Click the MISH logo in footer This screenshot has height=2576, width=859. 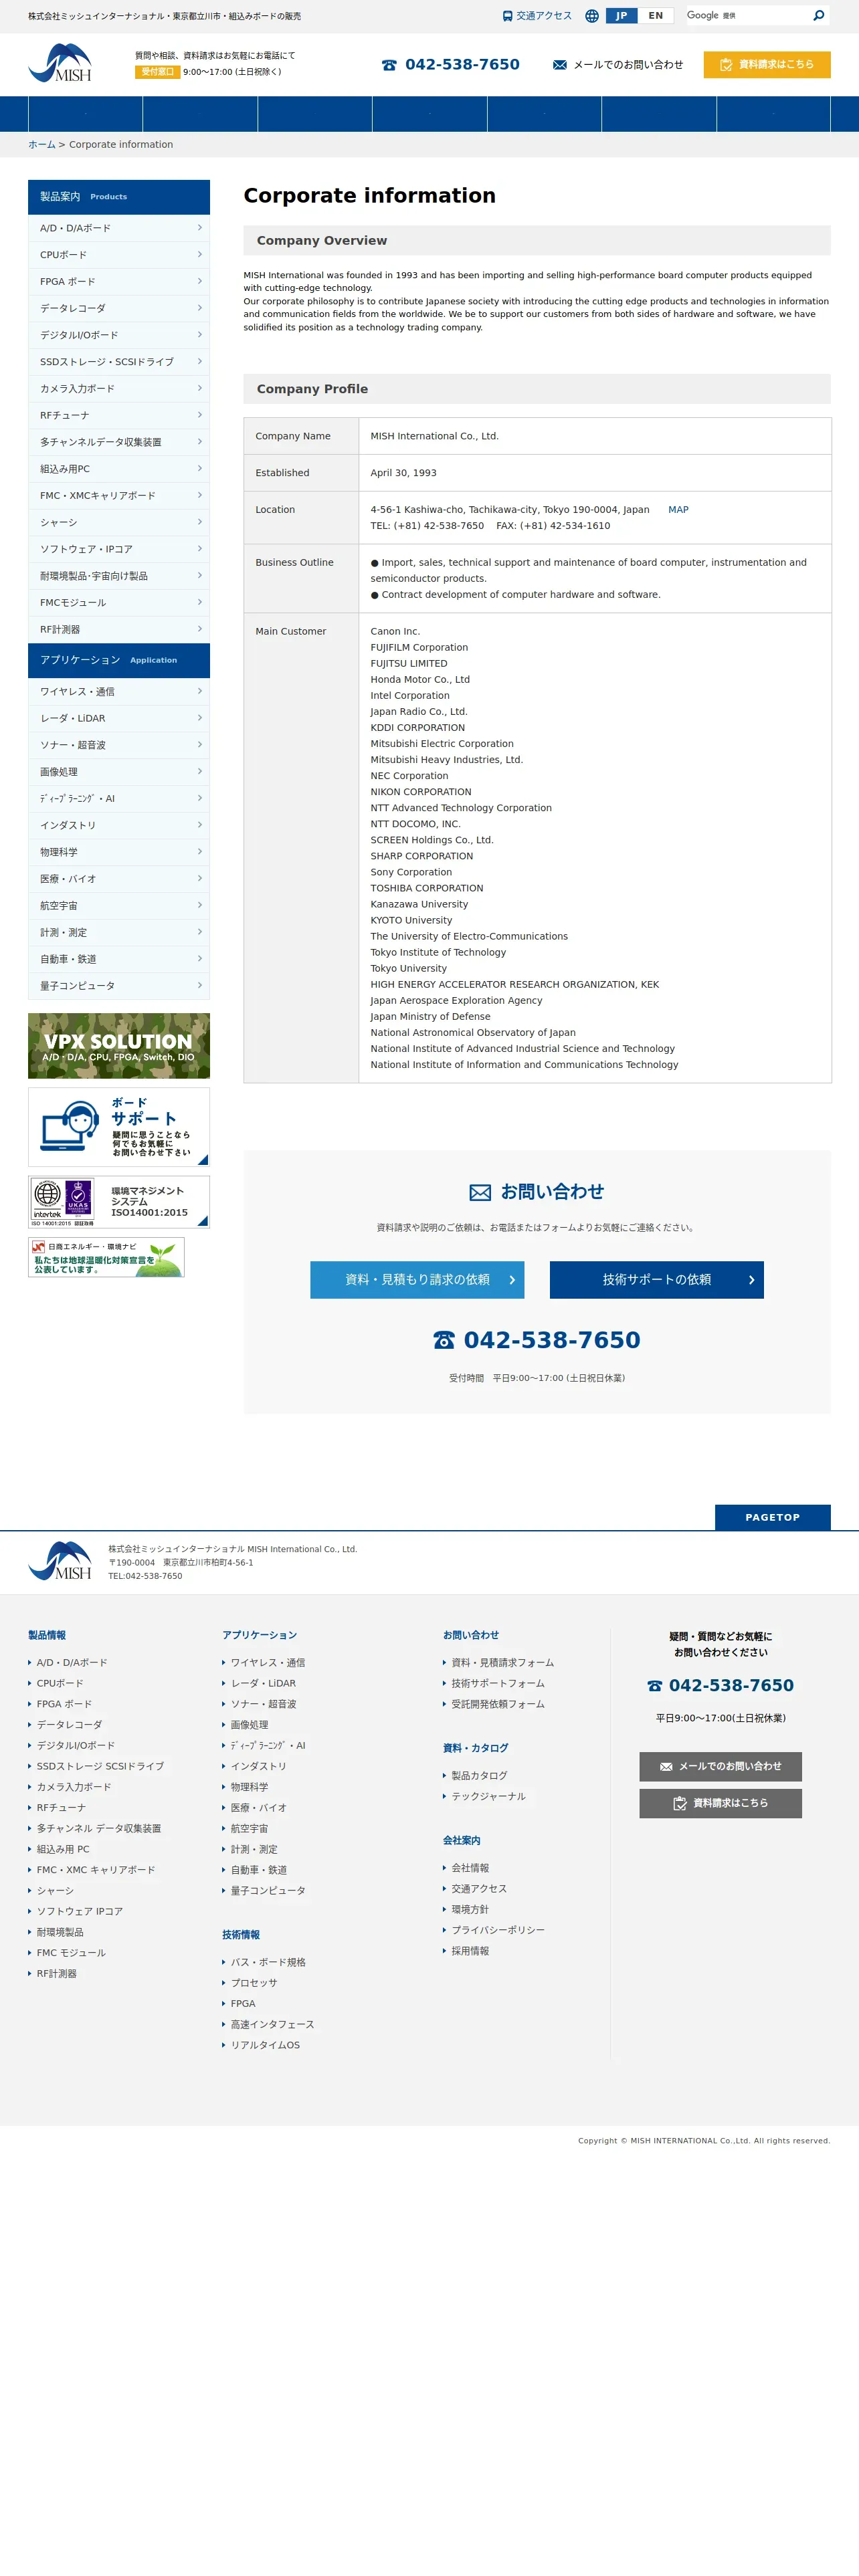coord(60,1561)
